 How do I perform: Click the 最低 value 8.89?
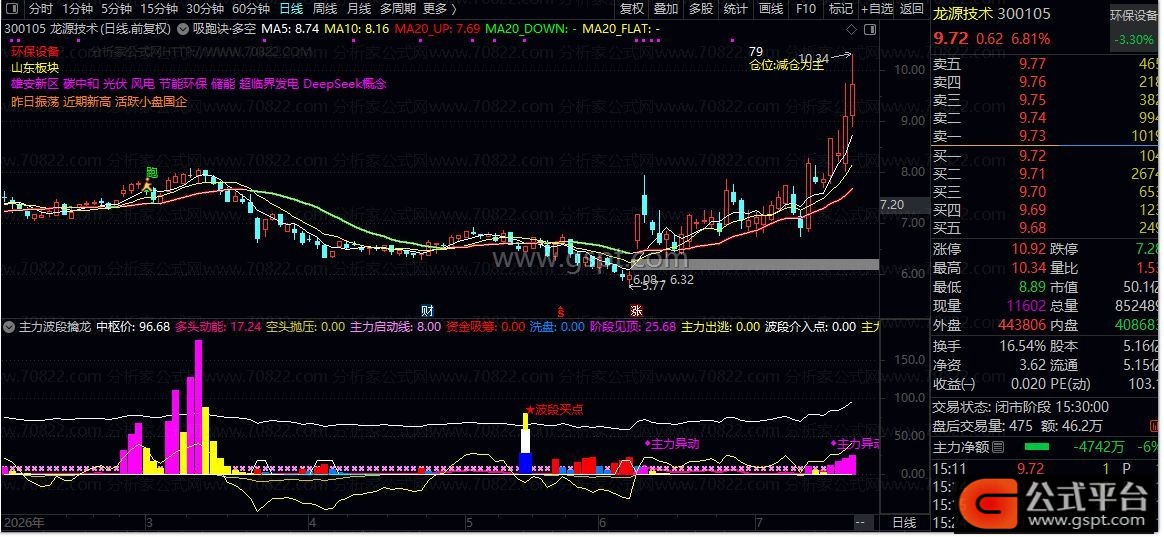1033,287
